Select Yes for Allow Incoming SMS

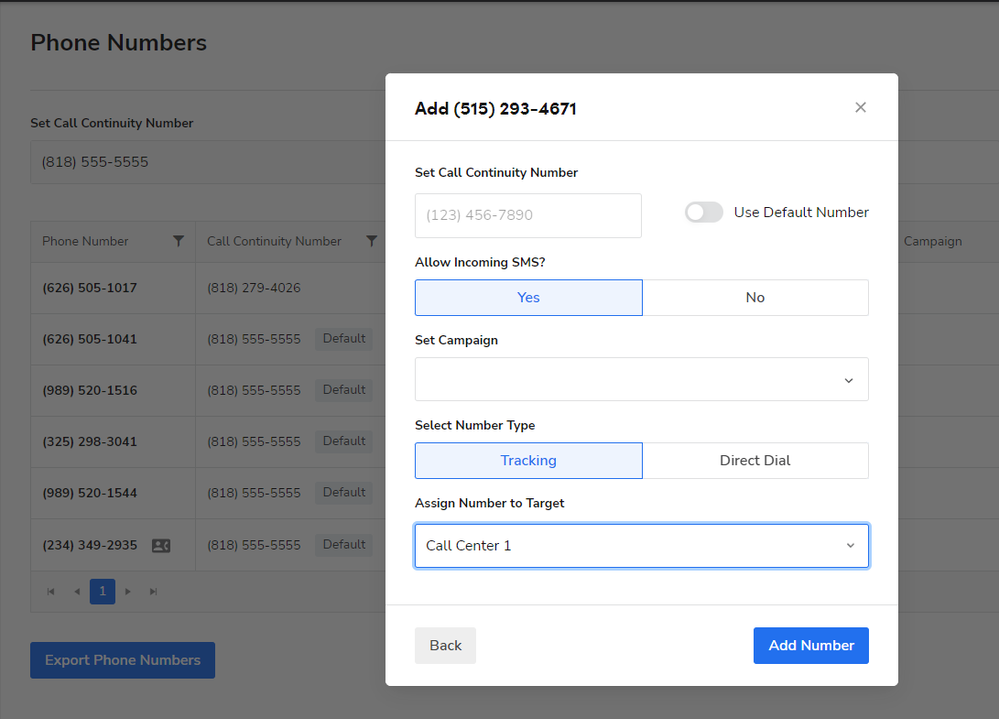(528, 297)
